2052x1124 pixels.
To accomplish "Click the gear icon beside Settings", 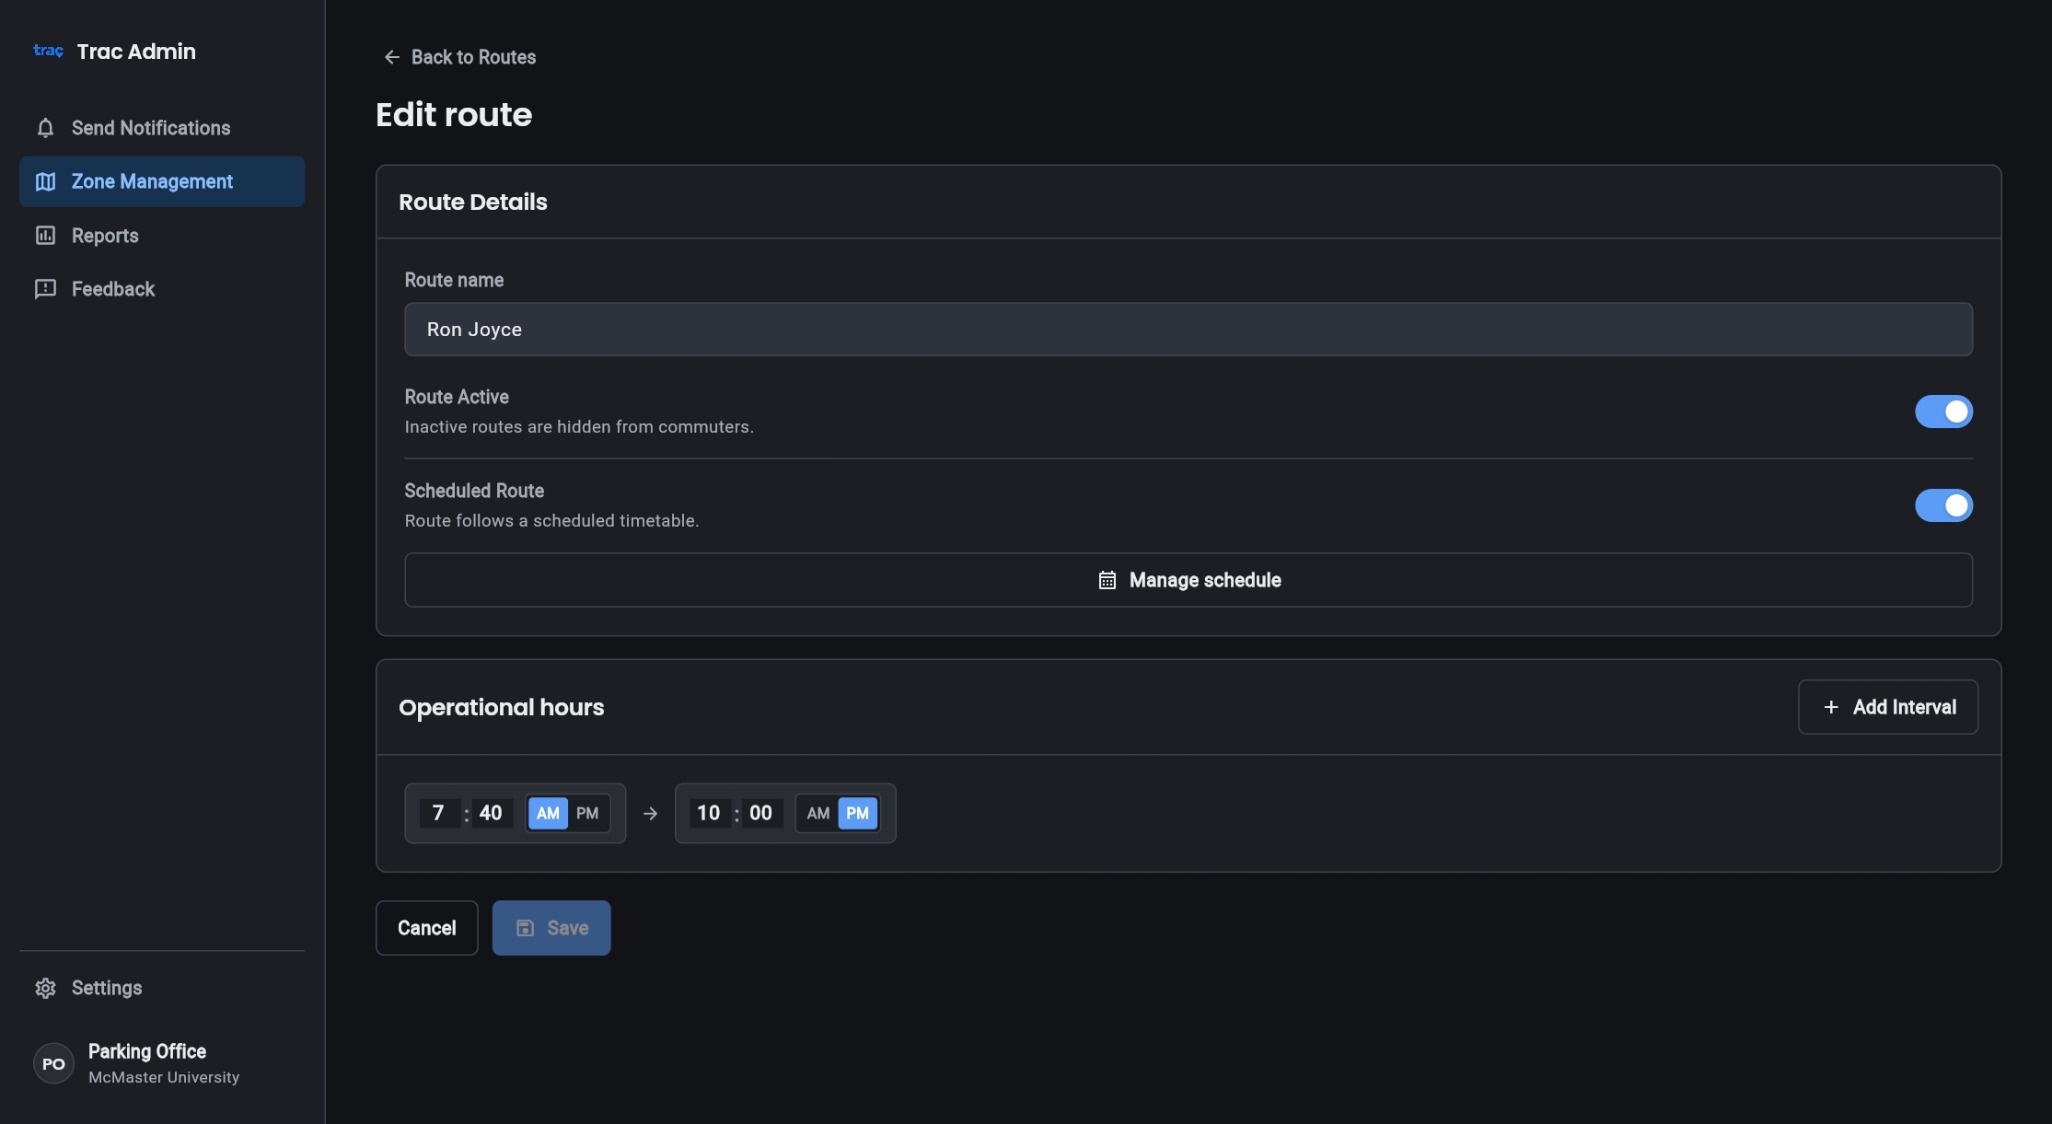I will tap(45, 988).
